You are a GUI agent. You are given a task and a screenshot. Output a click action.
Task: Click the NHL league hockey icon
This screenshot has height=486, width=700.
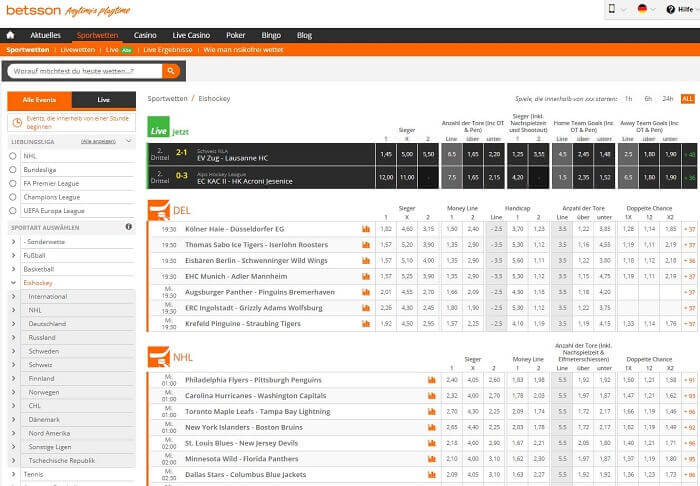tap(159, 357)
